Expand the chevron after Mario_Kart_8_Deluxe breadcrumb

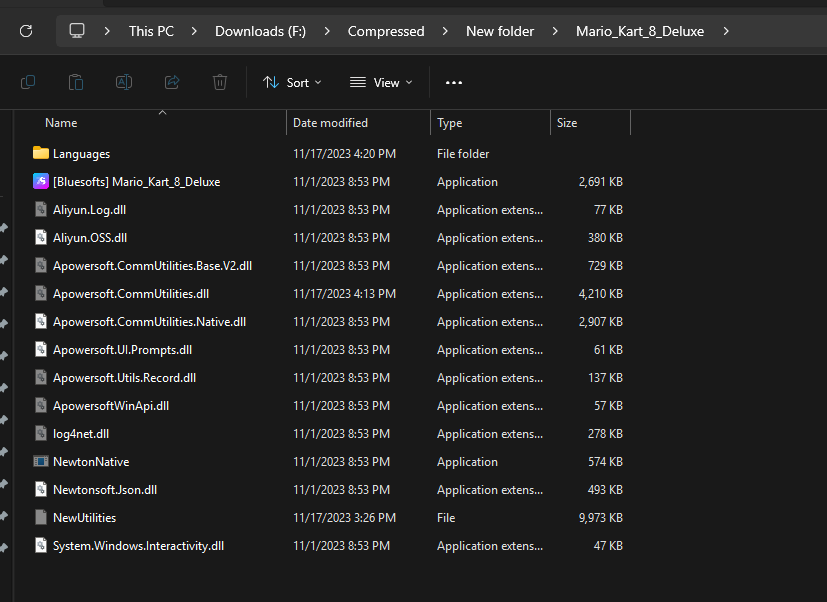[x=726, y=31]
